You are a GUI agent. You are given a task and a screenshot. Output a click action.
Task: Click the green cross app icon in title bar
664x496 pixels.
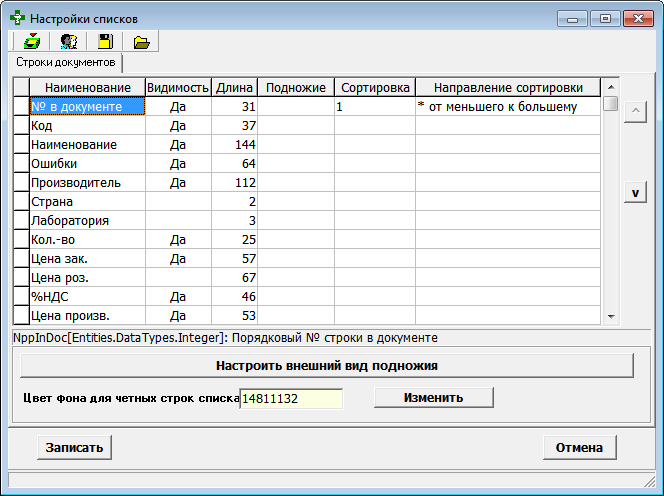[x=17, y=18]
